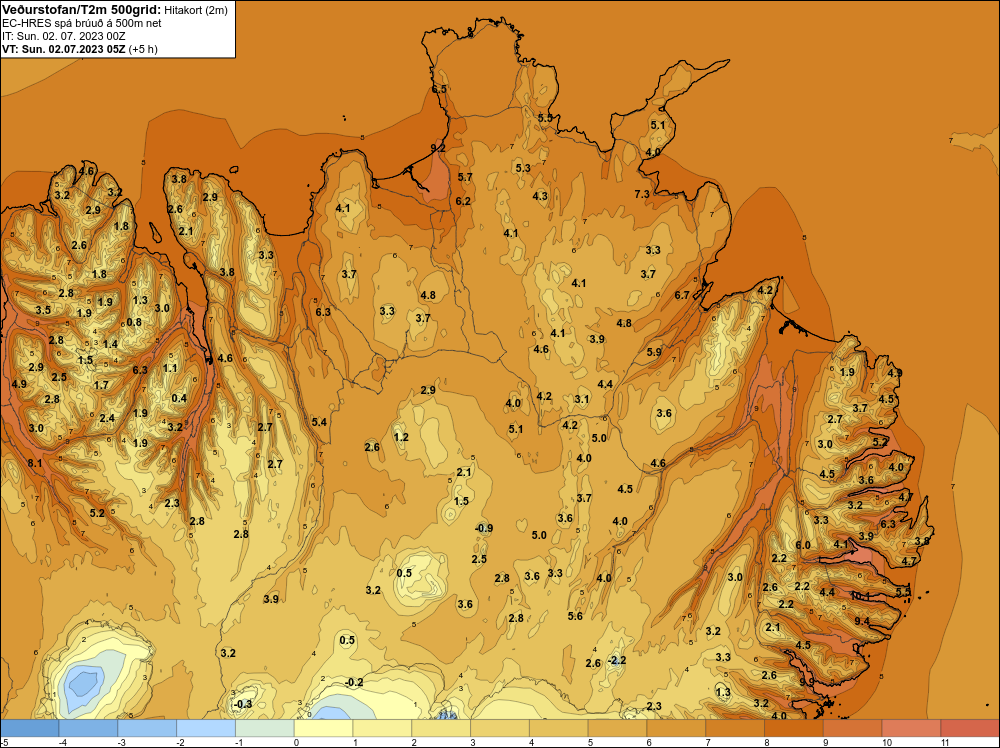The height and width of the screenshot is (748, 1000).
Task: Click the 8.1 temperature value on the west side
Action: 34,463
